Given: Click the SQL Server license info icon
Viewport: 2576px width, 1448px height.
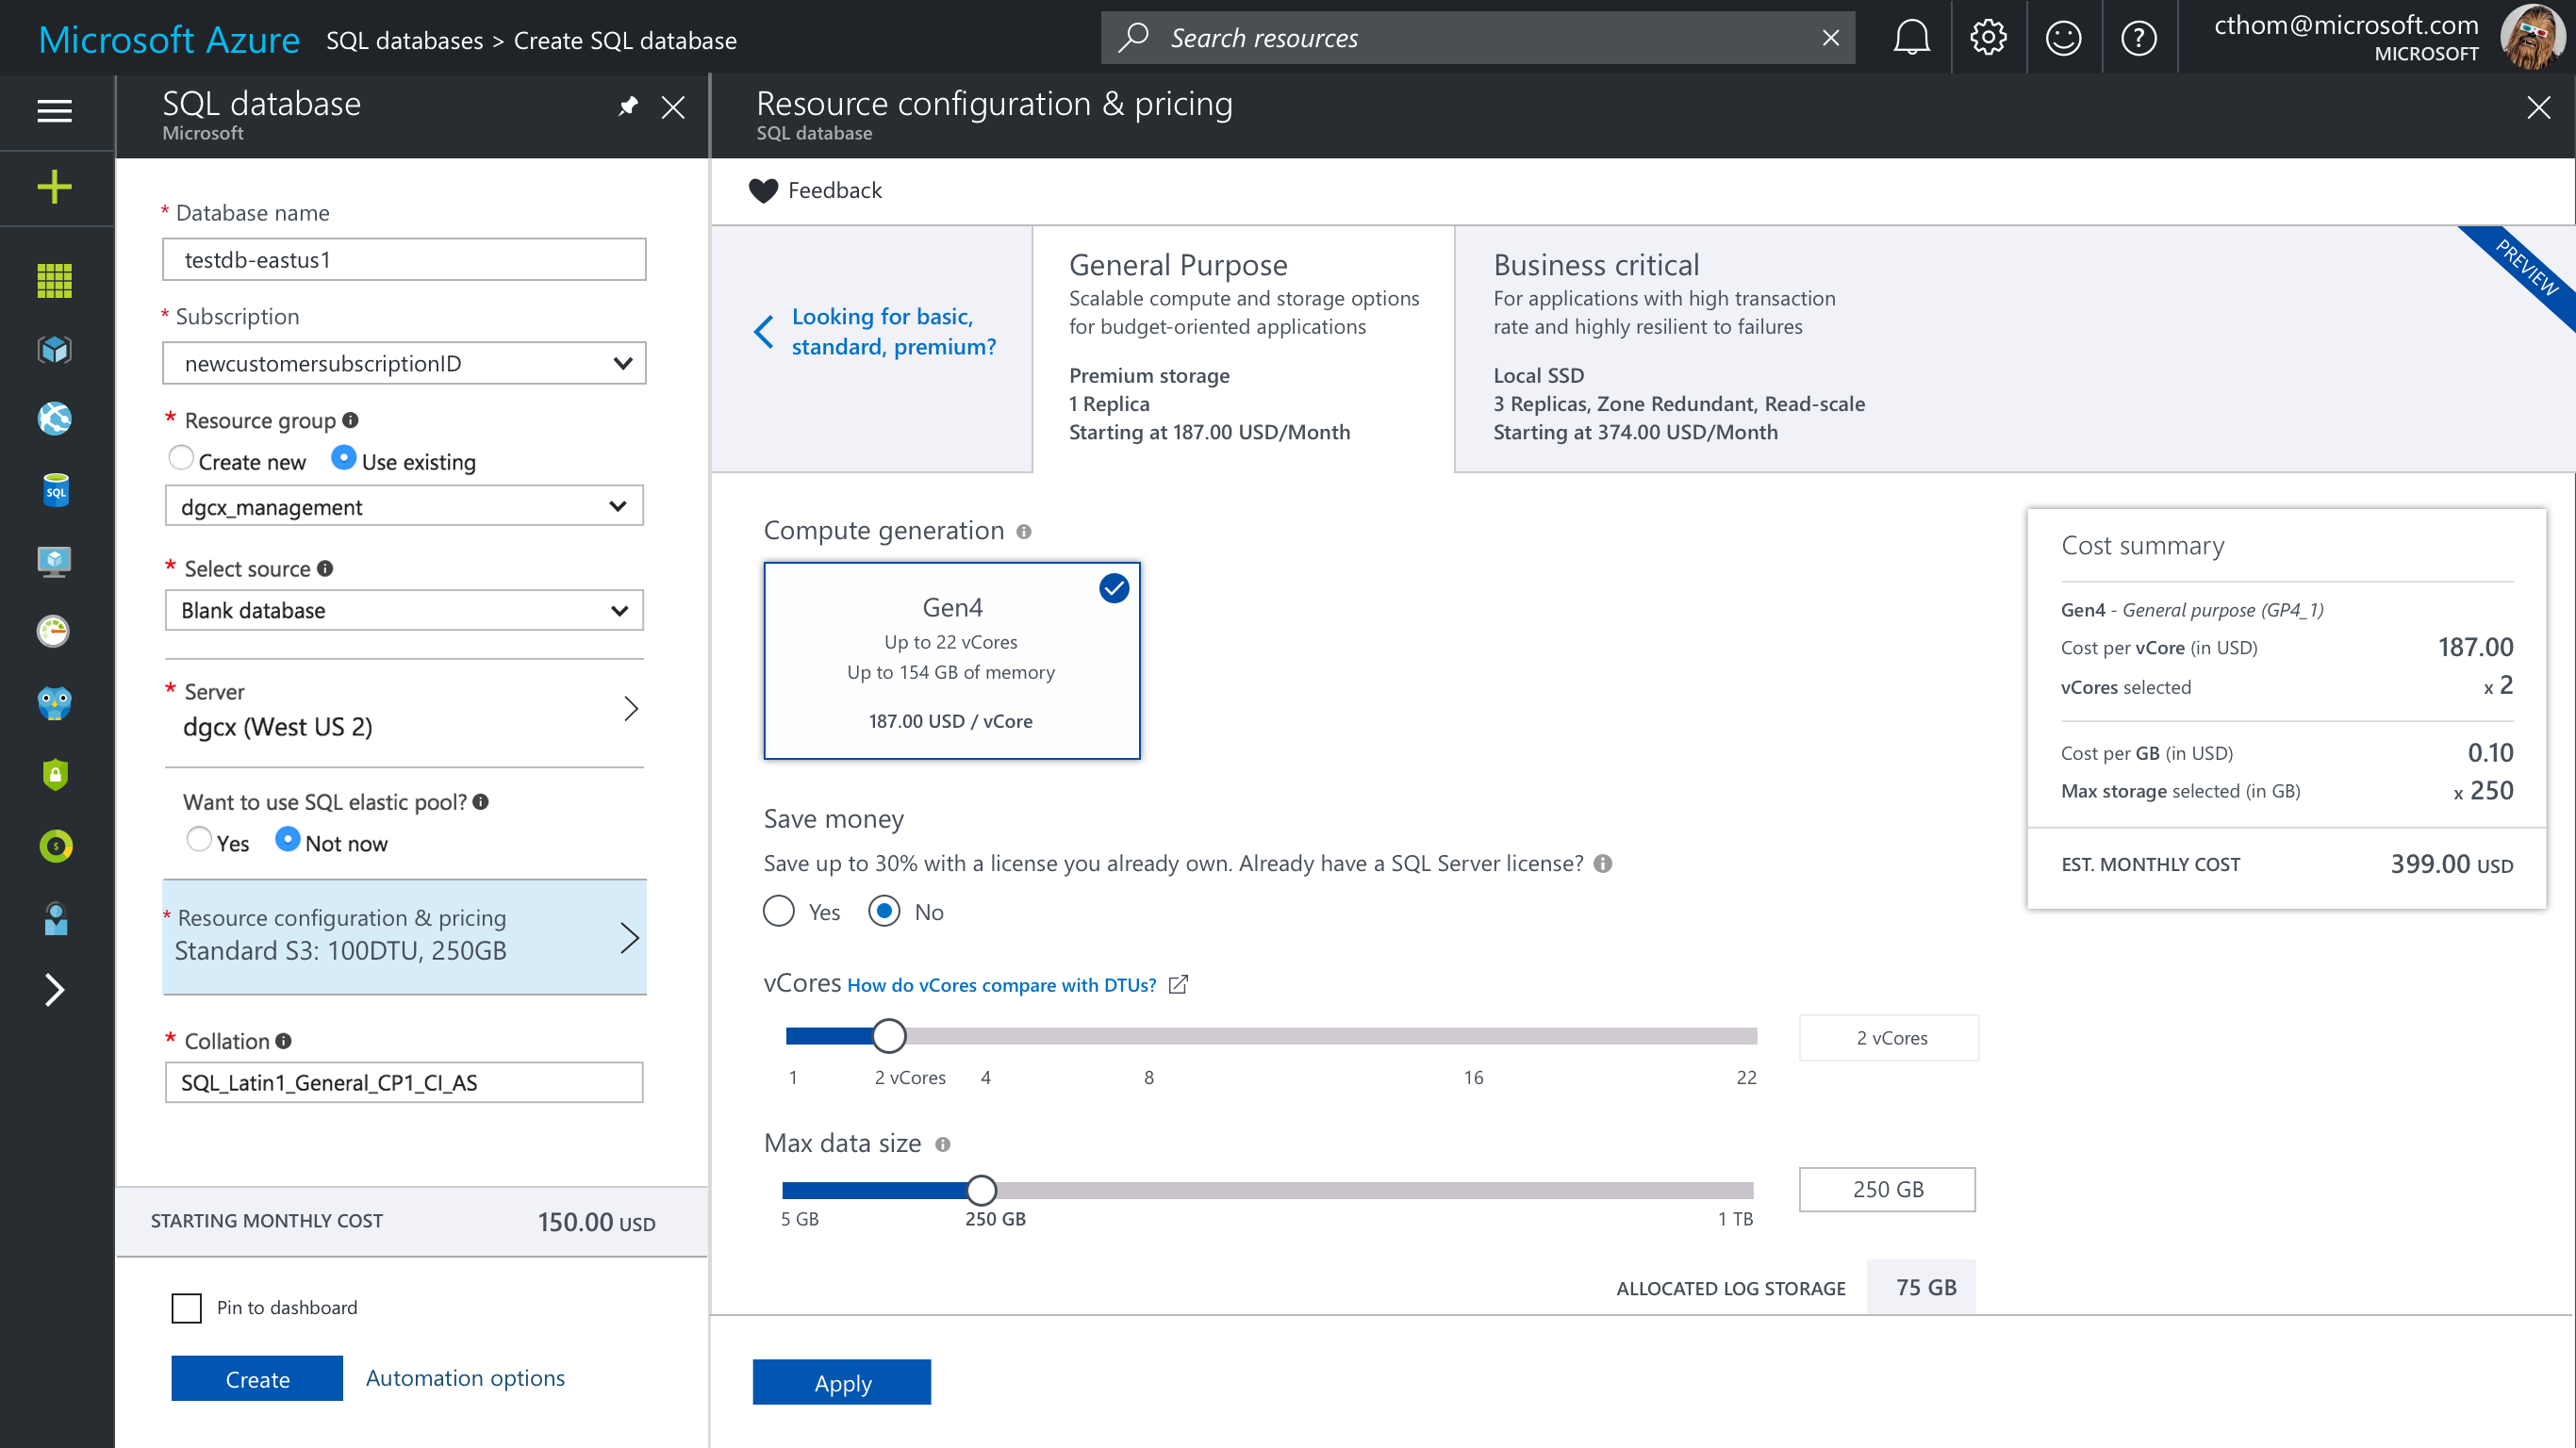Looking at the screenshot, I should click(x=1603, y=863).
